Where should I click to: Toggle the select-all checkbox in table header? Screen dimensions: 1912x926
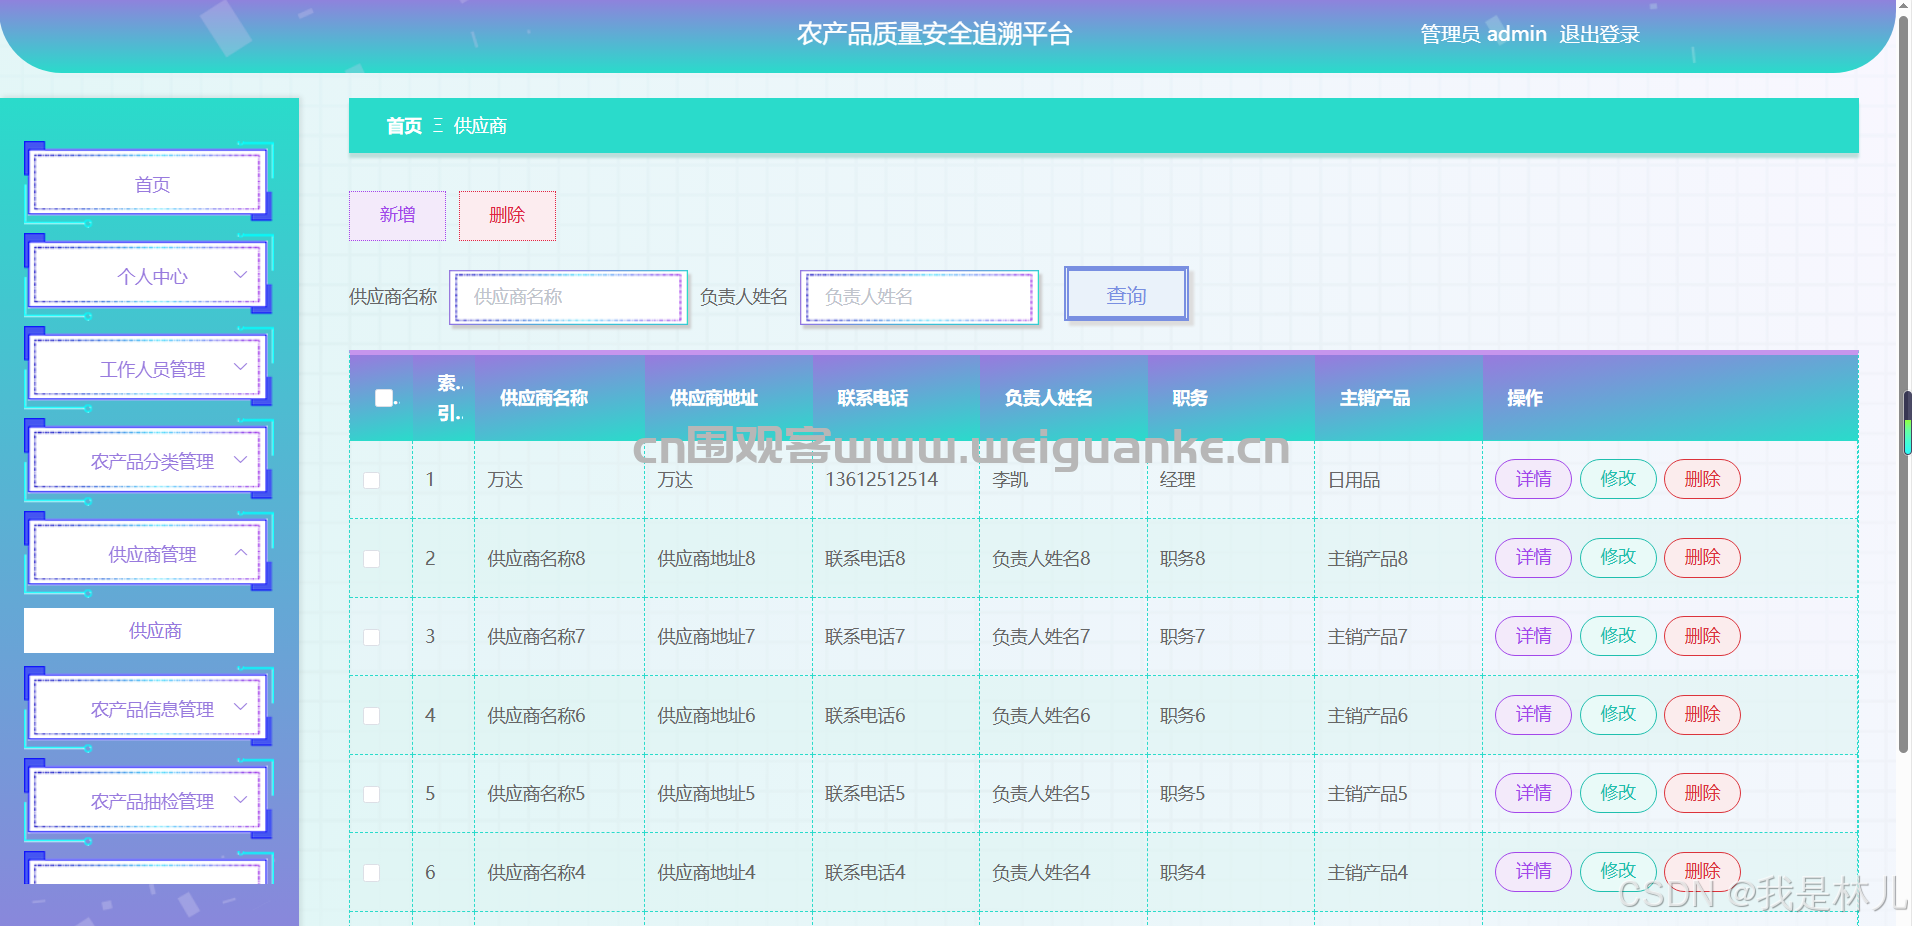[384, 398]
